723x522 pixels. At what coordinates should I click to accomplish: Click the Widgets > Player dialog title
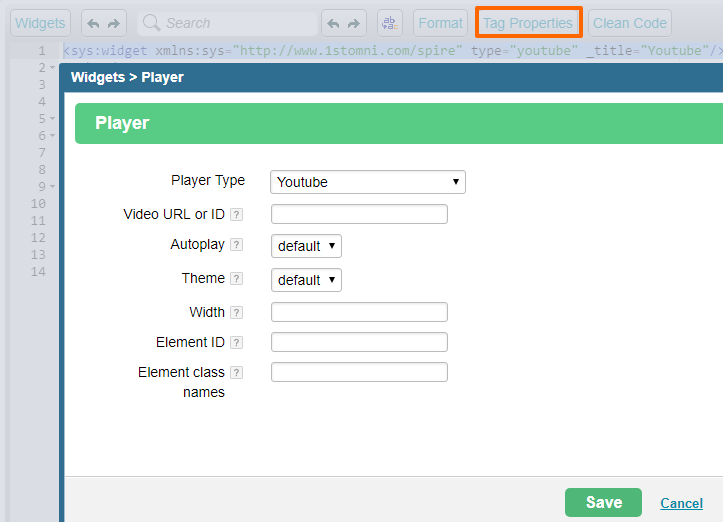coord(127,77)
